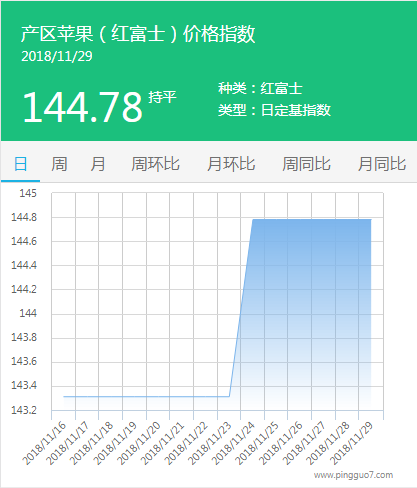Open the 周同比 tab
The image size is (417, 488).
point(306,164)
